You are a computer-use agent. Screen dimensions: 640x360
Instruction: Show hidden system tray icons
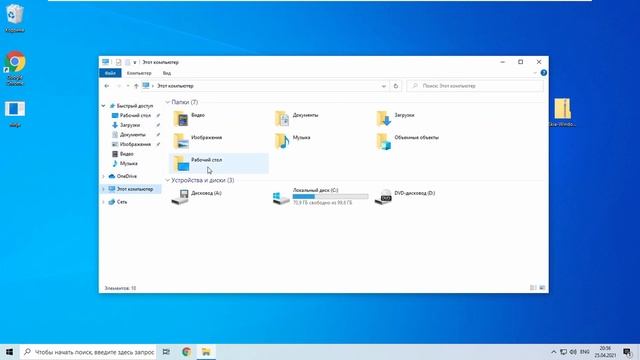coord(553,352)
